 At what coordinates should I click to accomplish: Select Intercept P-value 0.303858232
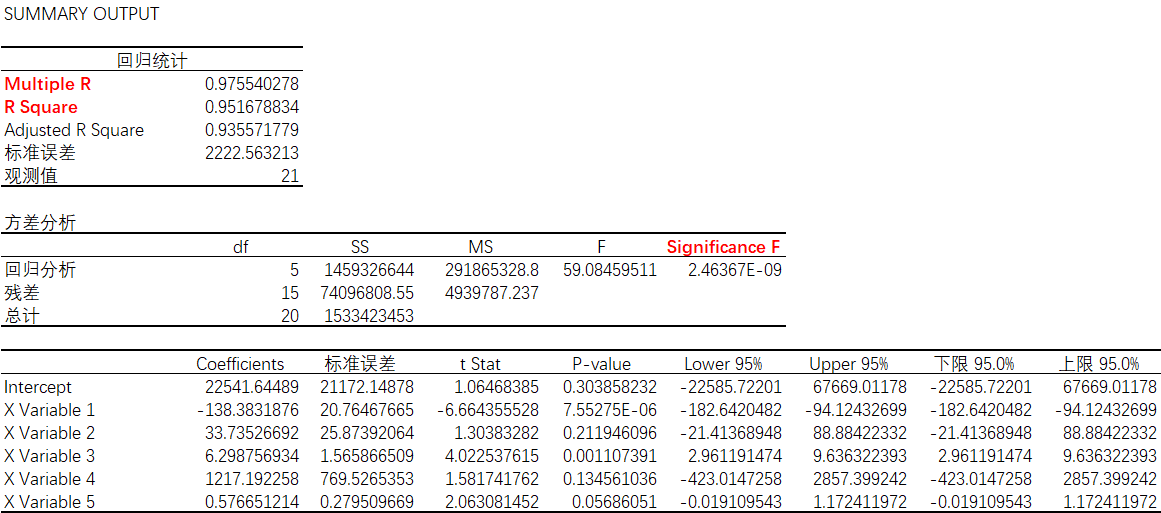click(610, 386)
